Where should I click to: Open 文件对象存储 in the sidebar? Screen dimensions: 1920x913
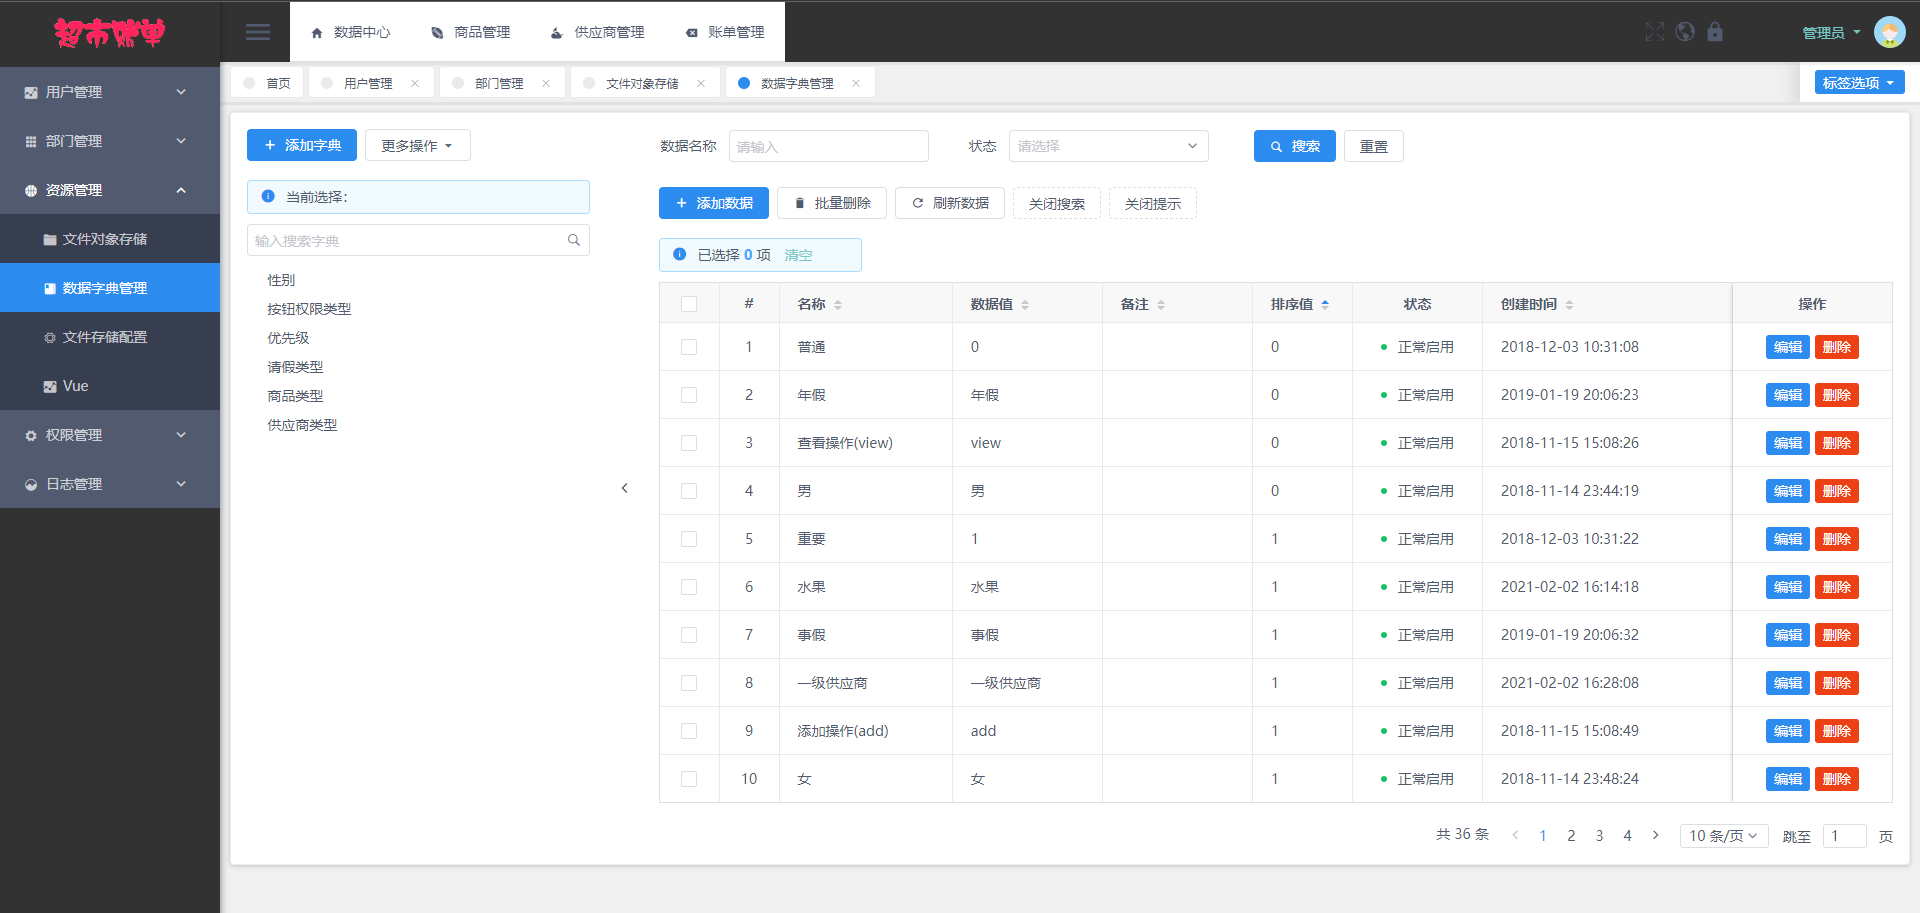pos(110,239)
